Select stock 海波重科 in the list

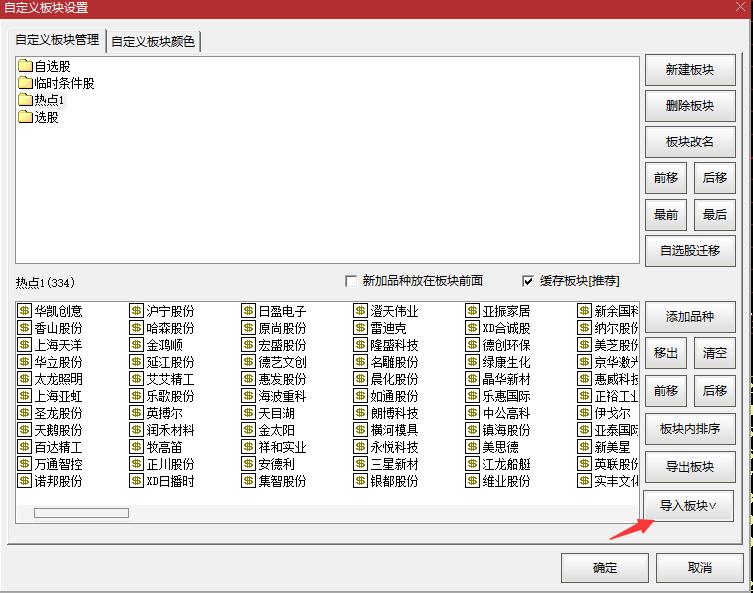pos(282,396)
